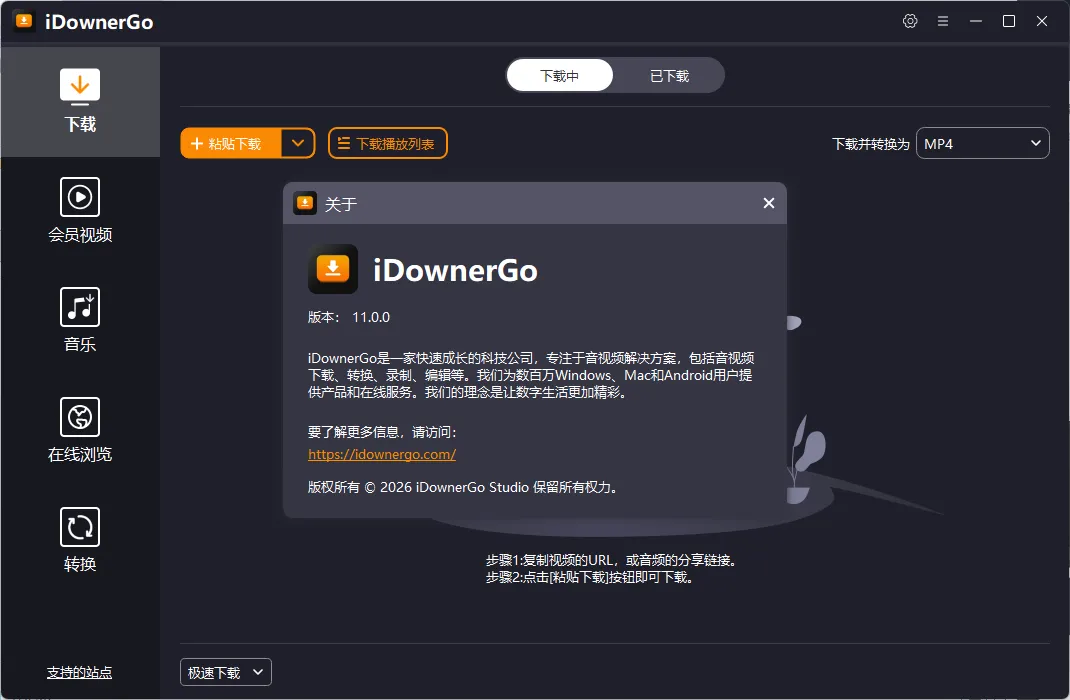Maximize the iDownerGo window
The image size is (1070, 700).
[1009, 21]
